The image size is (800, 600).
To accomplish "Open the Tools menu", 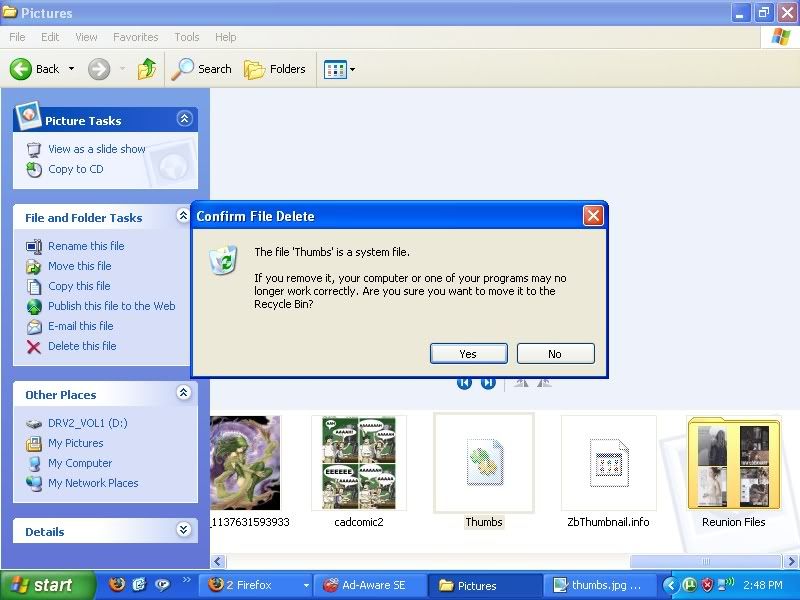I will (187, 37).
